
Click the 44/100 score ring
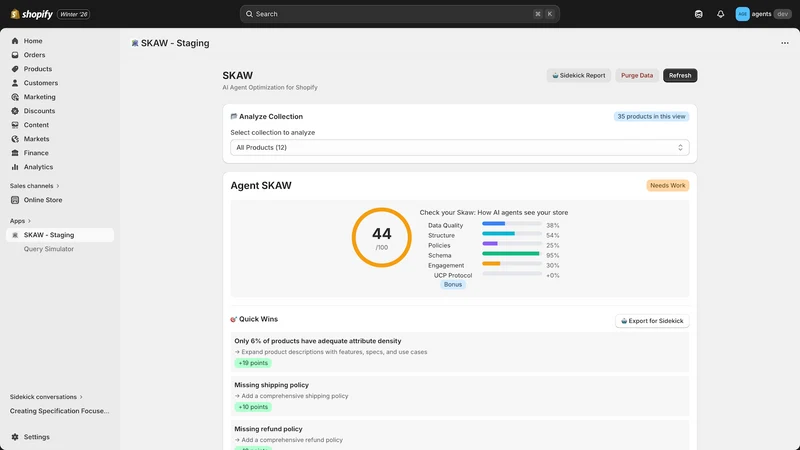(381, 237)
